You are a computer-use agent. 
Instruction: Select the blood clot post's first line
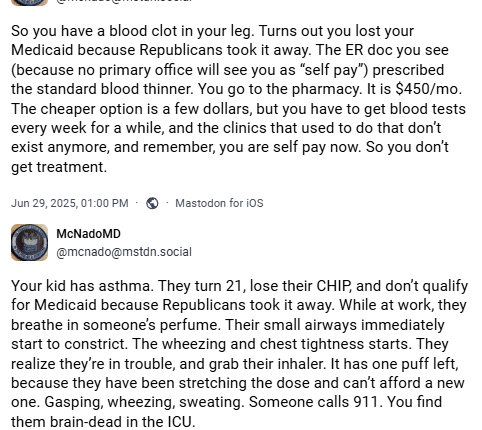point(212,31)
